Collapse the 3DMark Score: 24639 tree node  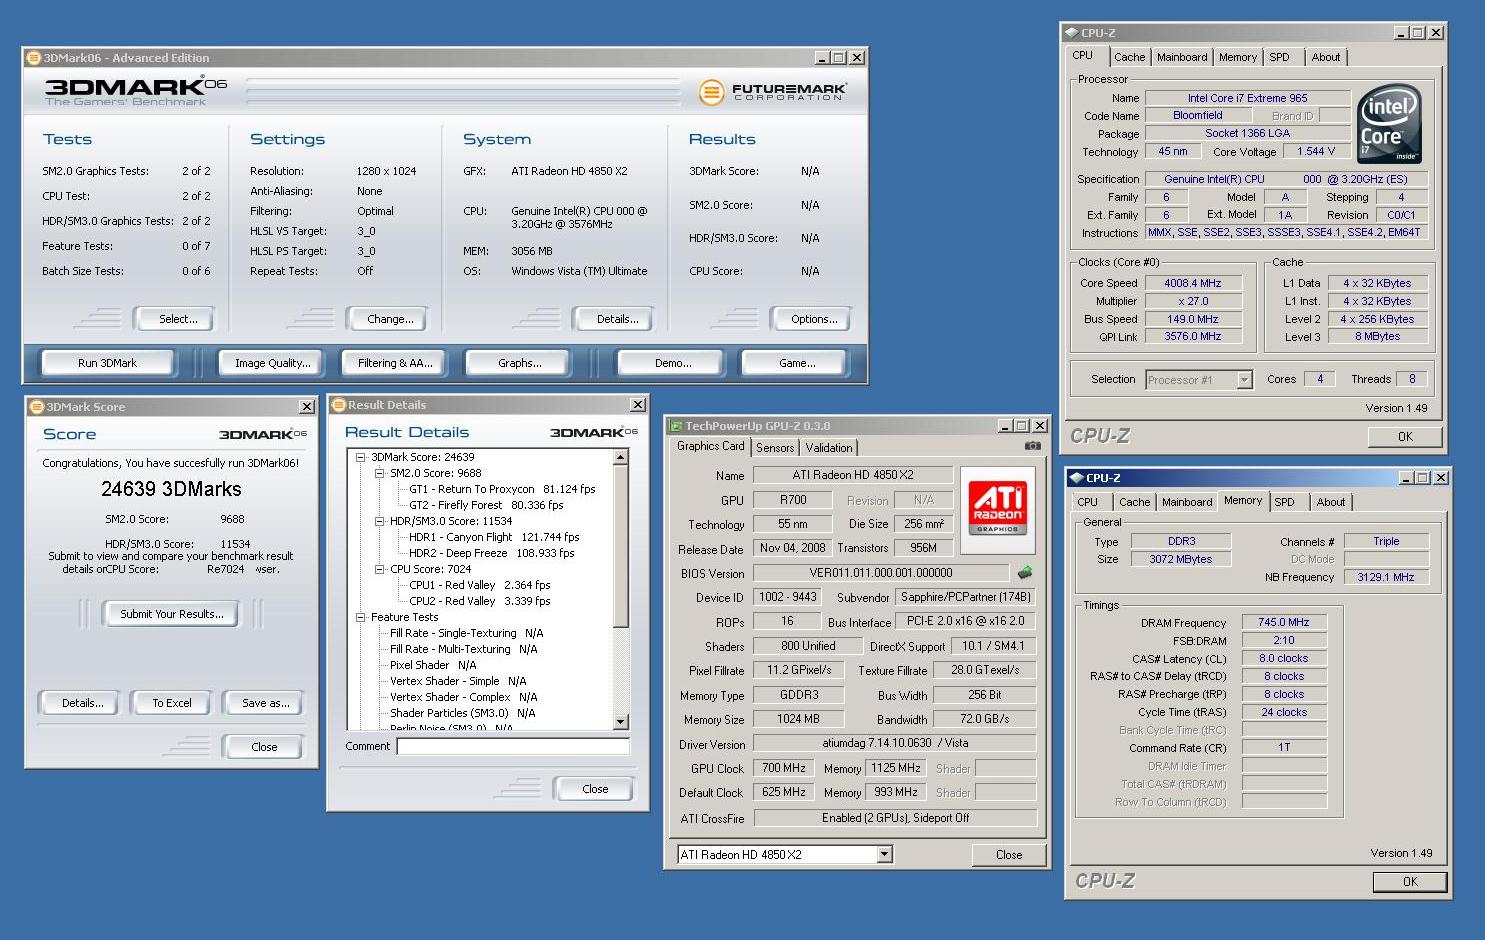361,457
